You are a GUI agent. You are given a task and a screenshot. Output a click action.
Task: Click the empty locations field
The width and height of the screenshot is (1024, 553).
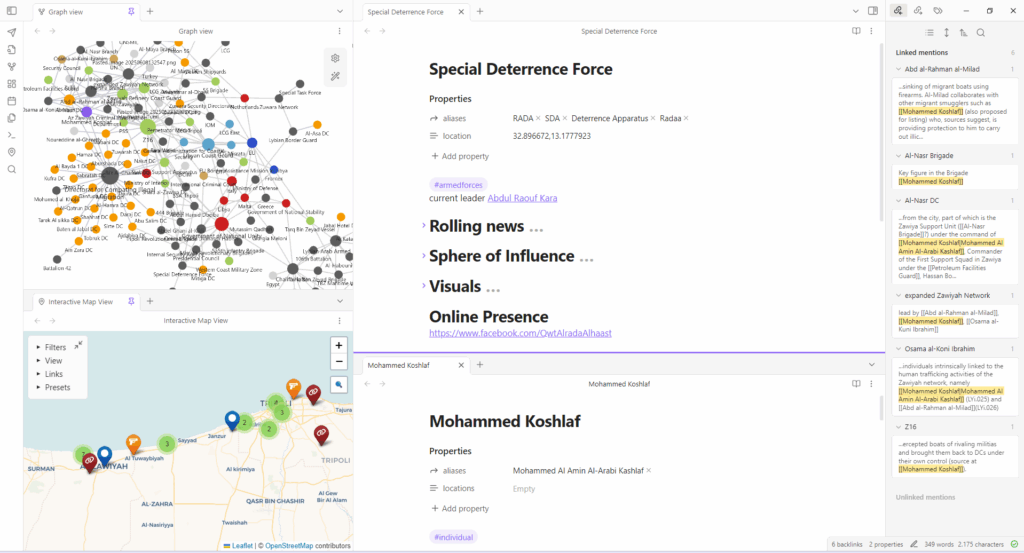pyautogui.click(x=524, y=489)
